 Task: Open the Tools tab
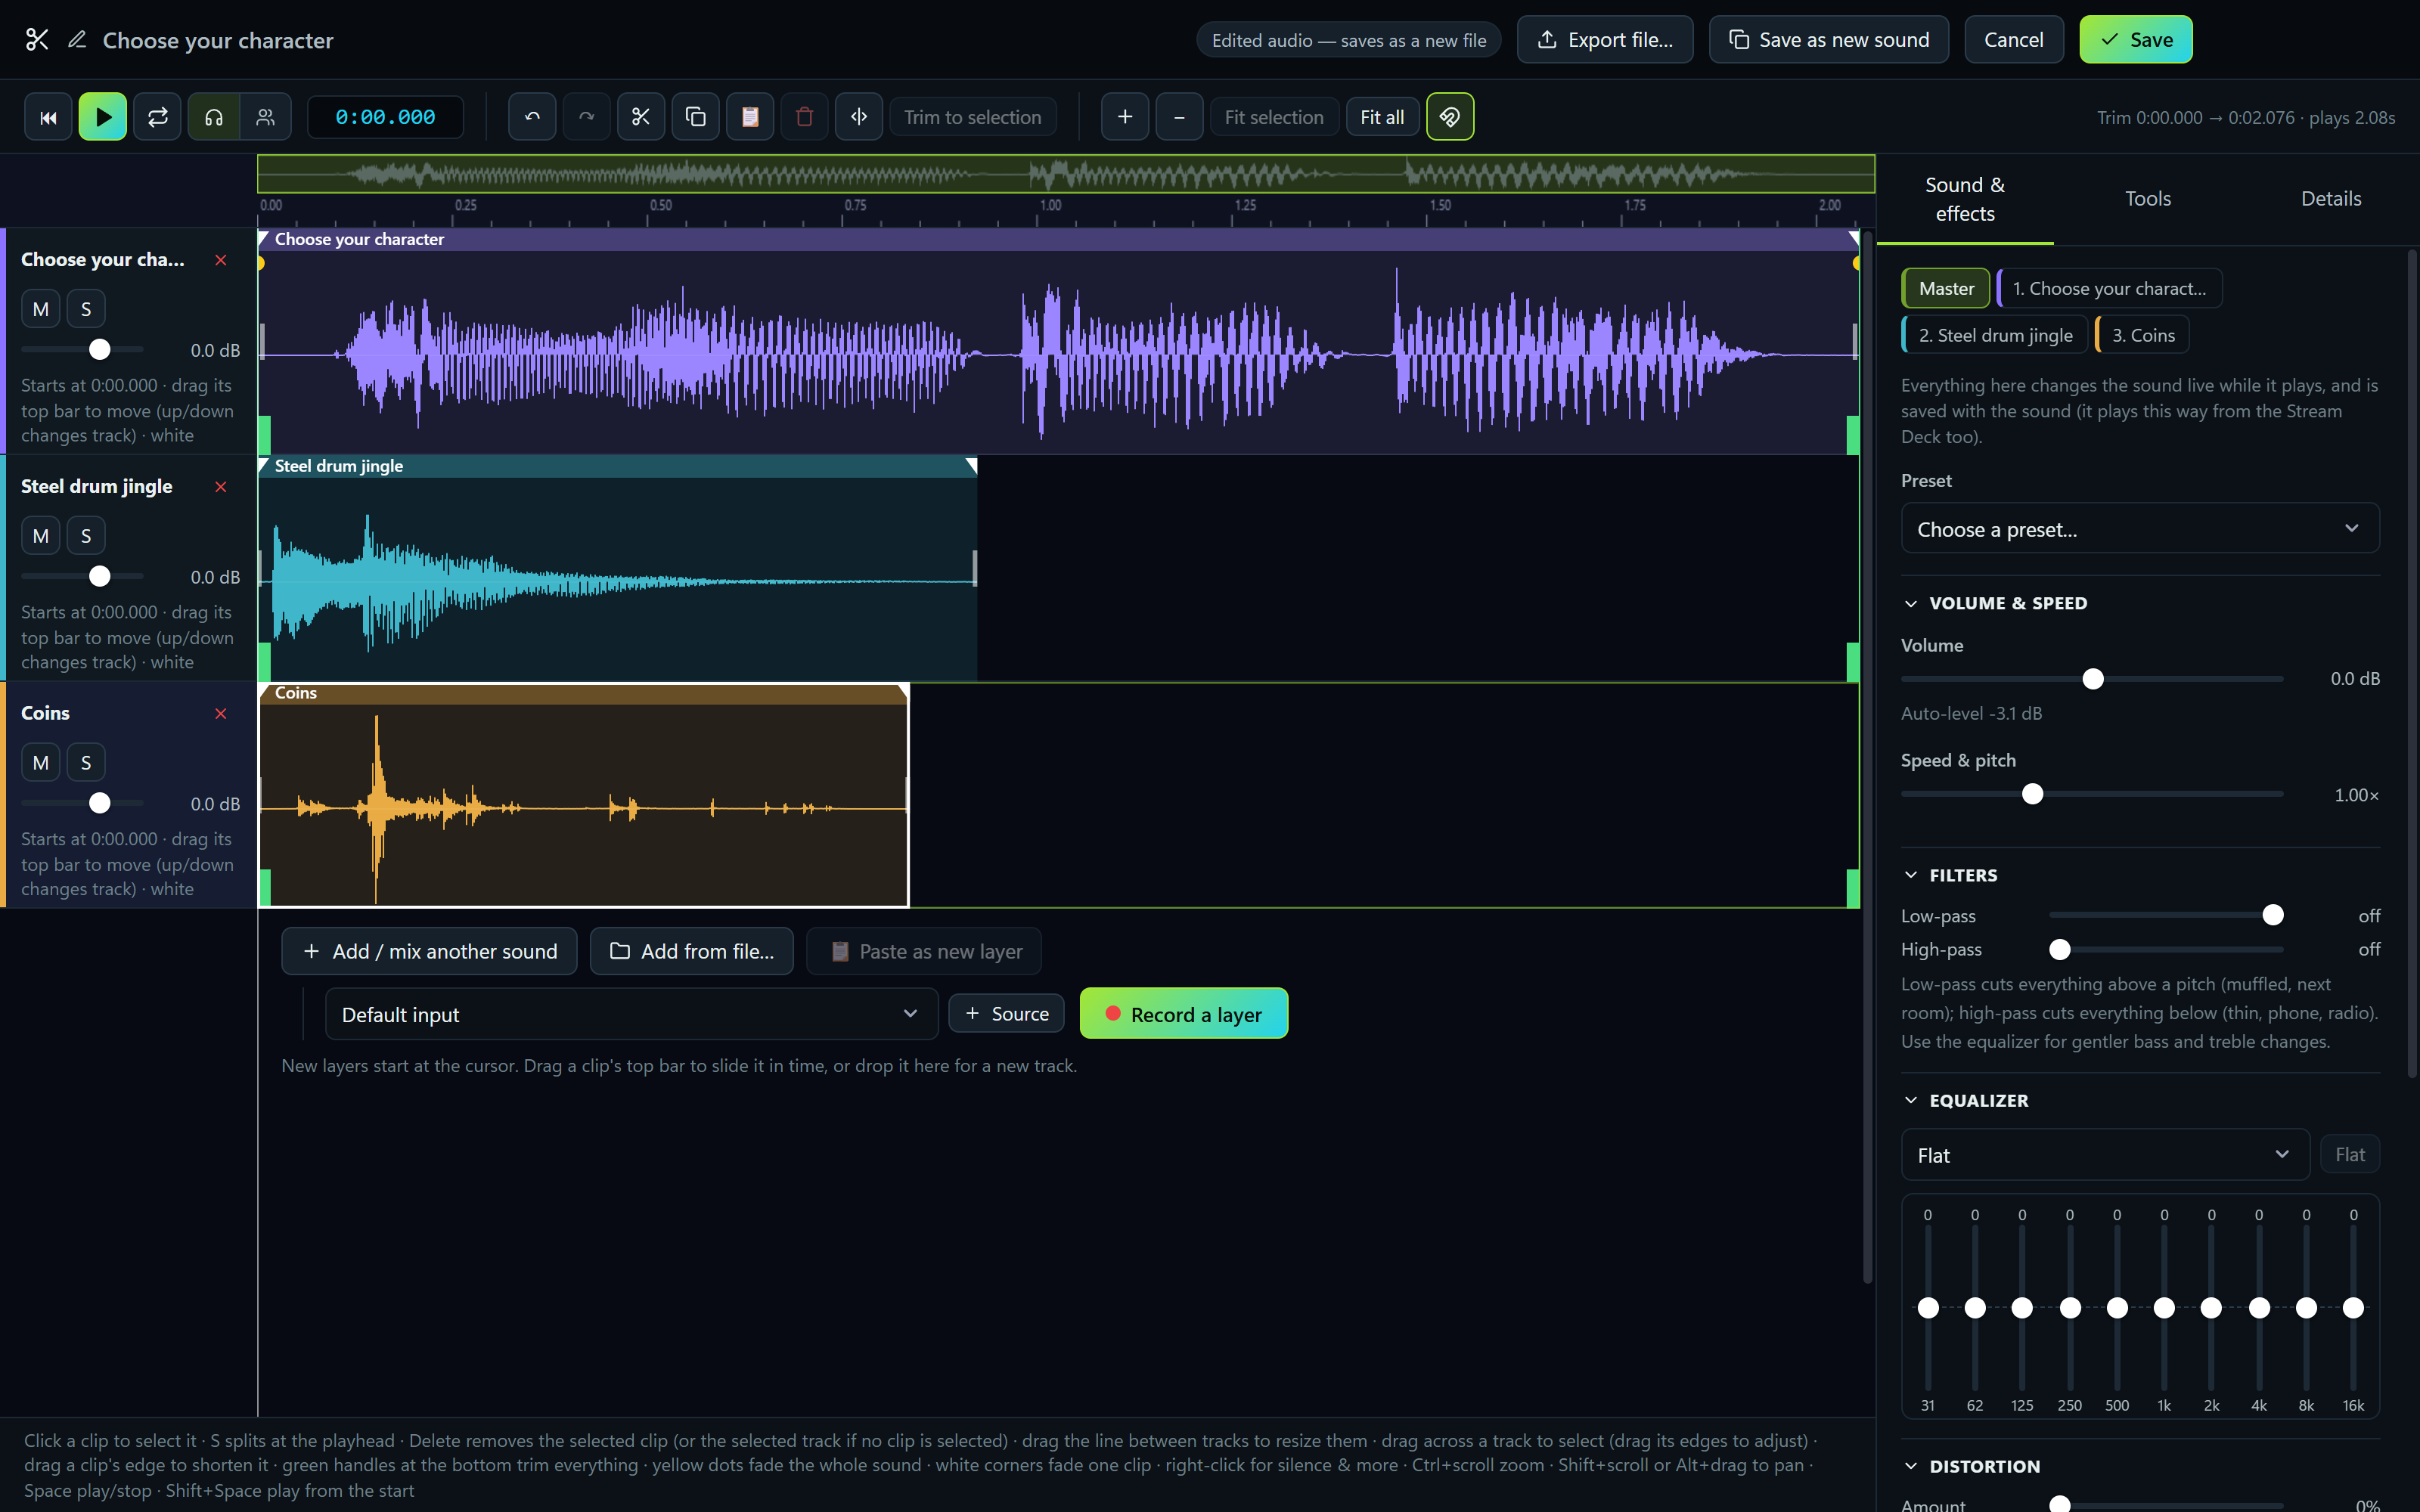click(2148, 199)
